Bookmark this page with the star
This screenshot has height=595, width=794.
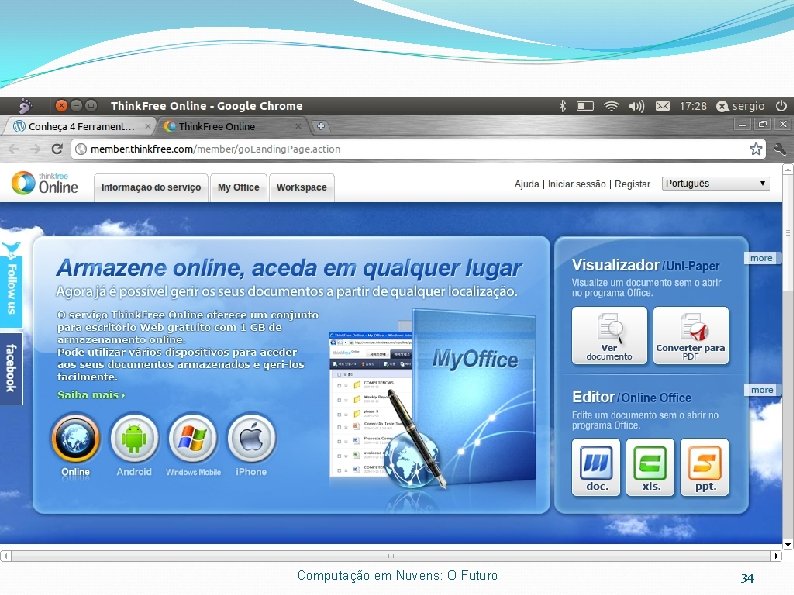[756, 149]
